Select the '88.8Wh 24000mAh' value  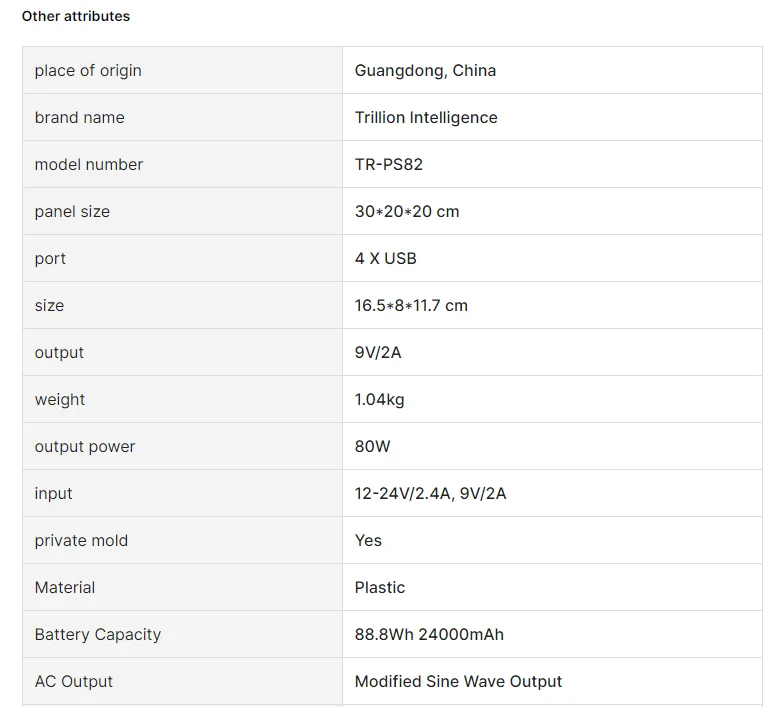429,634
